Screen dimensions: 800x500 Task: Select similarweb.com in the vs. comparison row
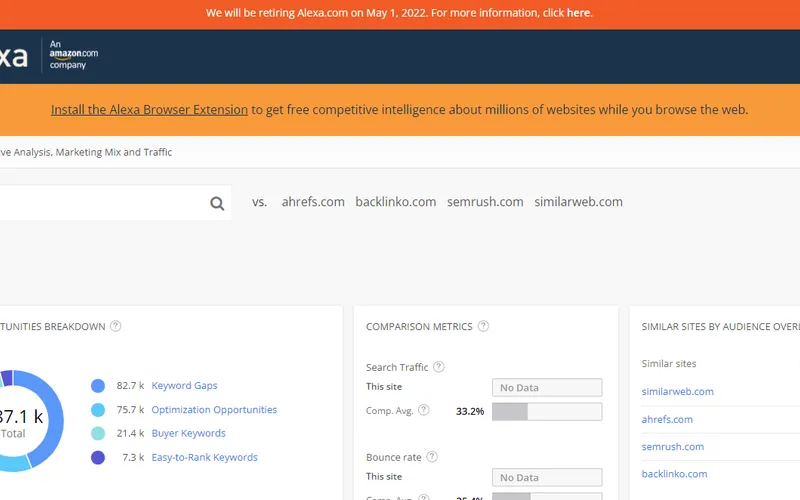(x=579, y=202)
